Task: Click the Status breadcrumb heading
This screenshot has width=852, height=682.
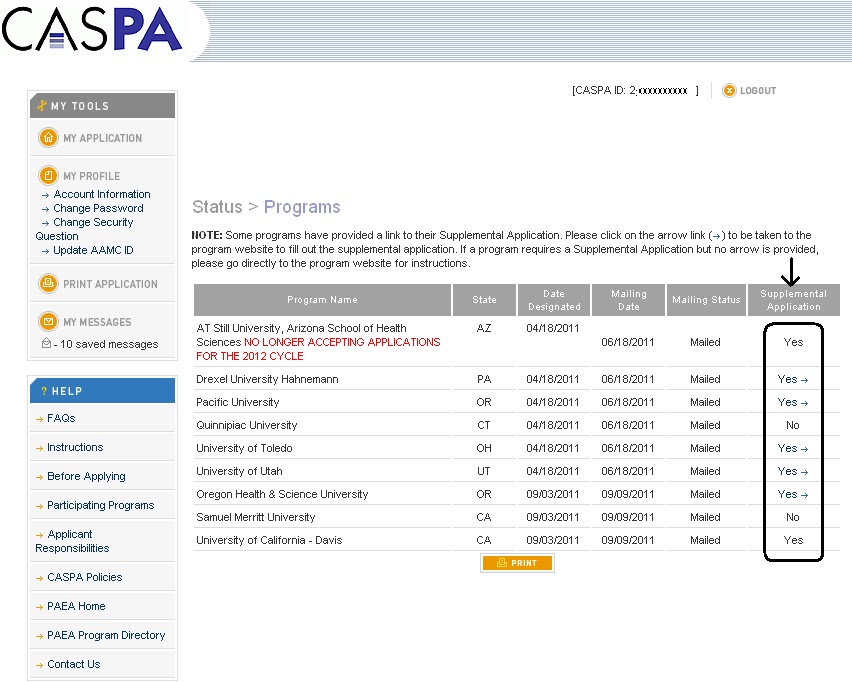Action: click(x=217, y=207)
